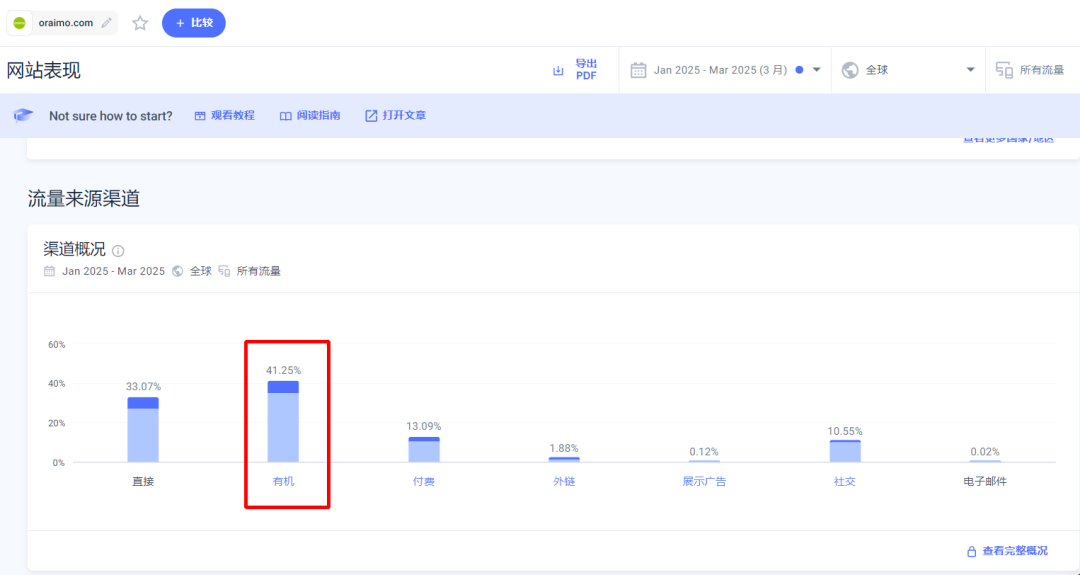Screen dimensions: 1080x575
Task: Select the 外链 channel link
Action: [564, 481]
